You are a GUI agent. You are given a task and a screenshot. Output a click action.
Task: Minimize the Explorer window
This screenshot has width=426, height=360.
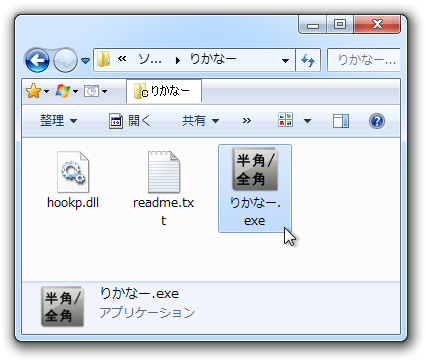pos(313,25)
